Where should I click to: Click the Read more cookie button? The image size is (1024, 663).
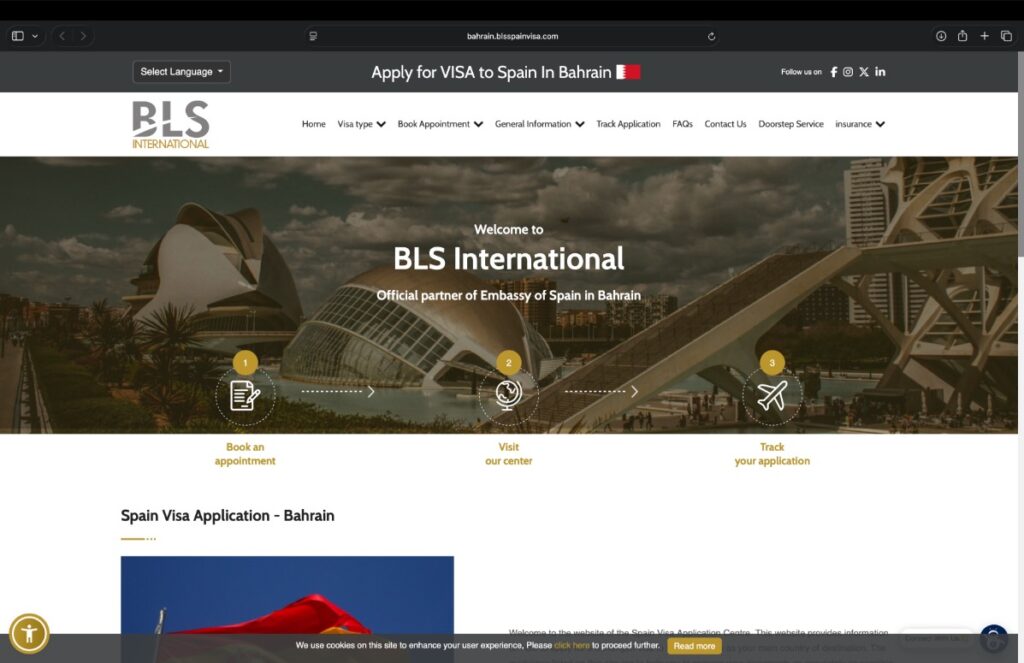pyautogui.click(x=694, y=646)
